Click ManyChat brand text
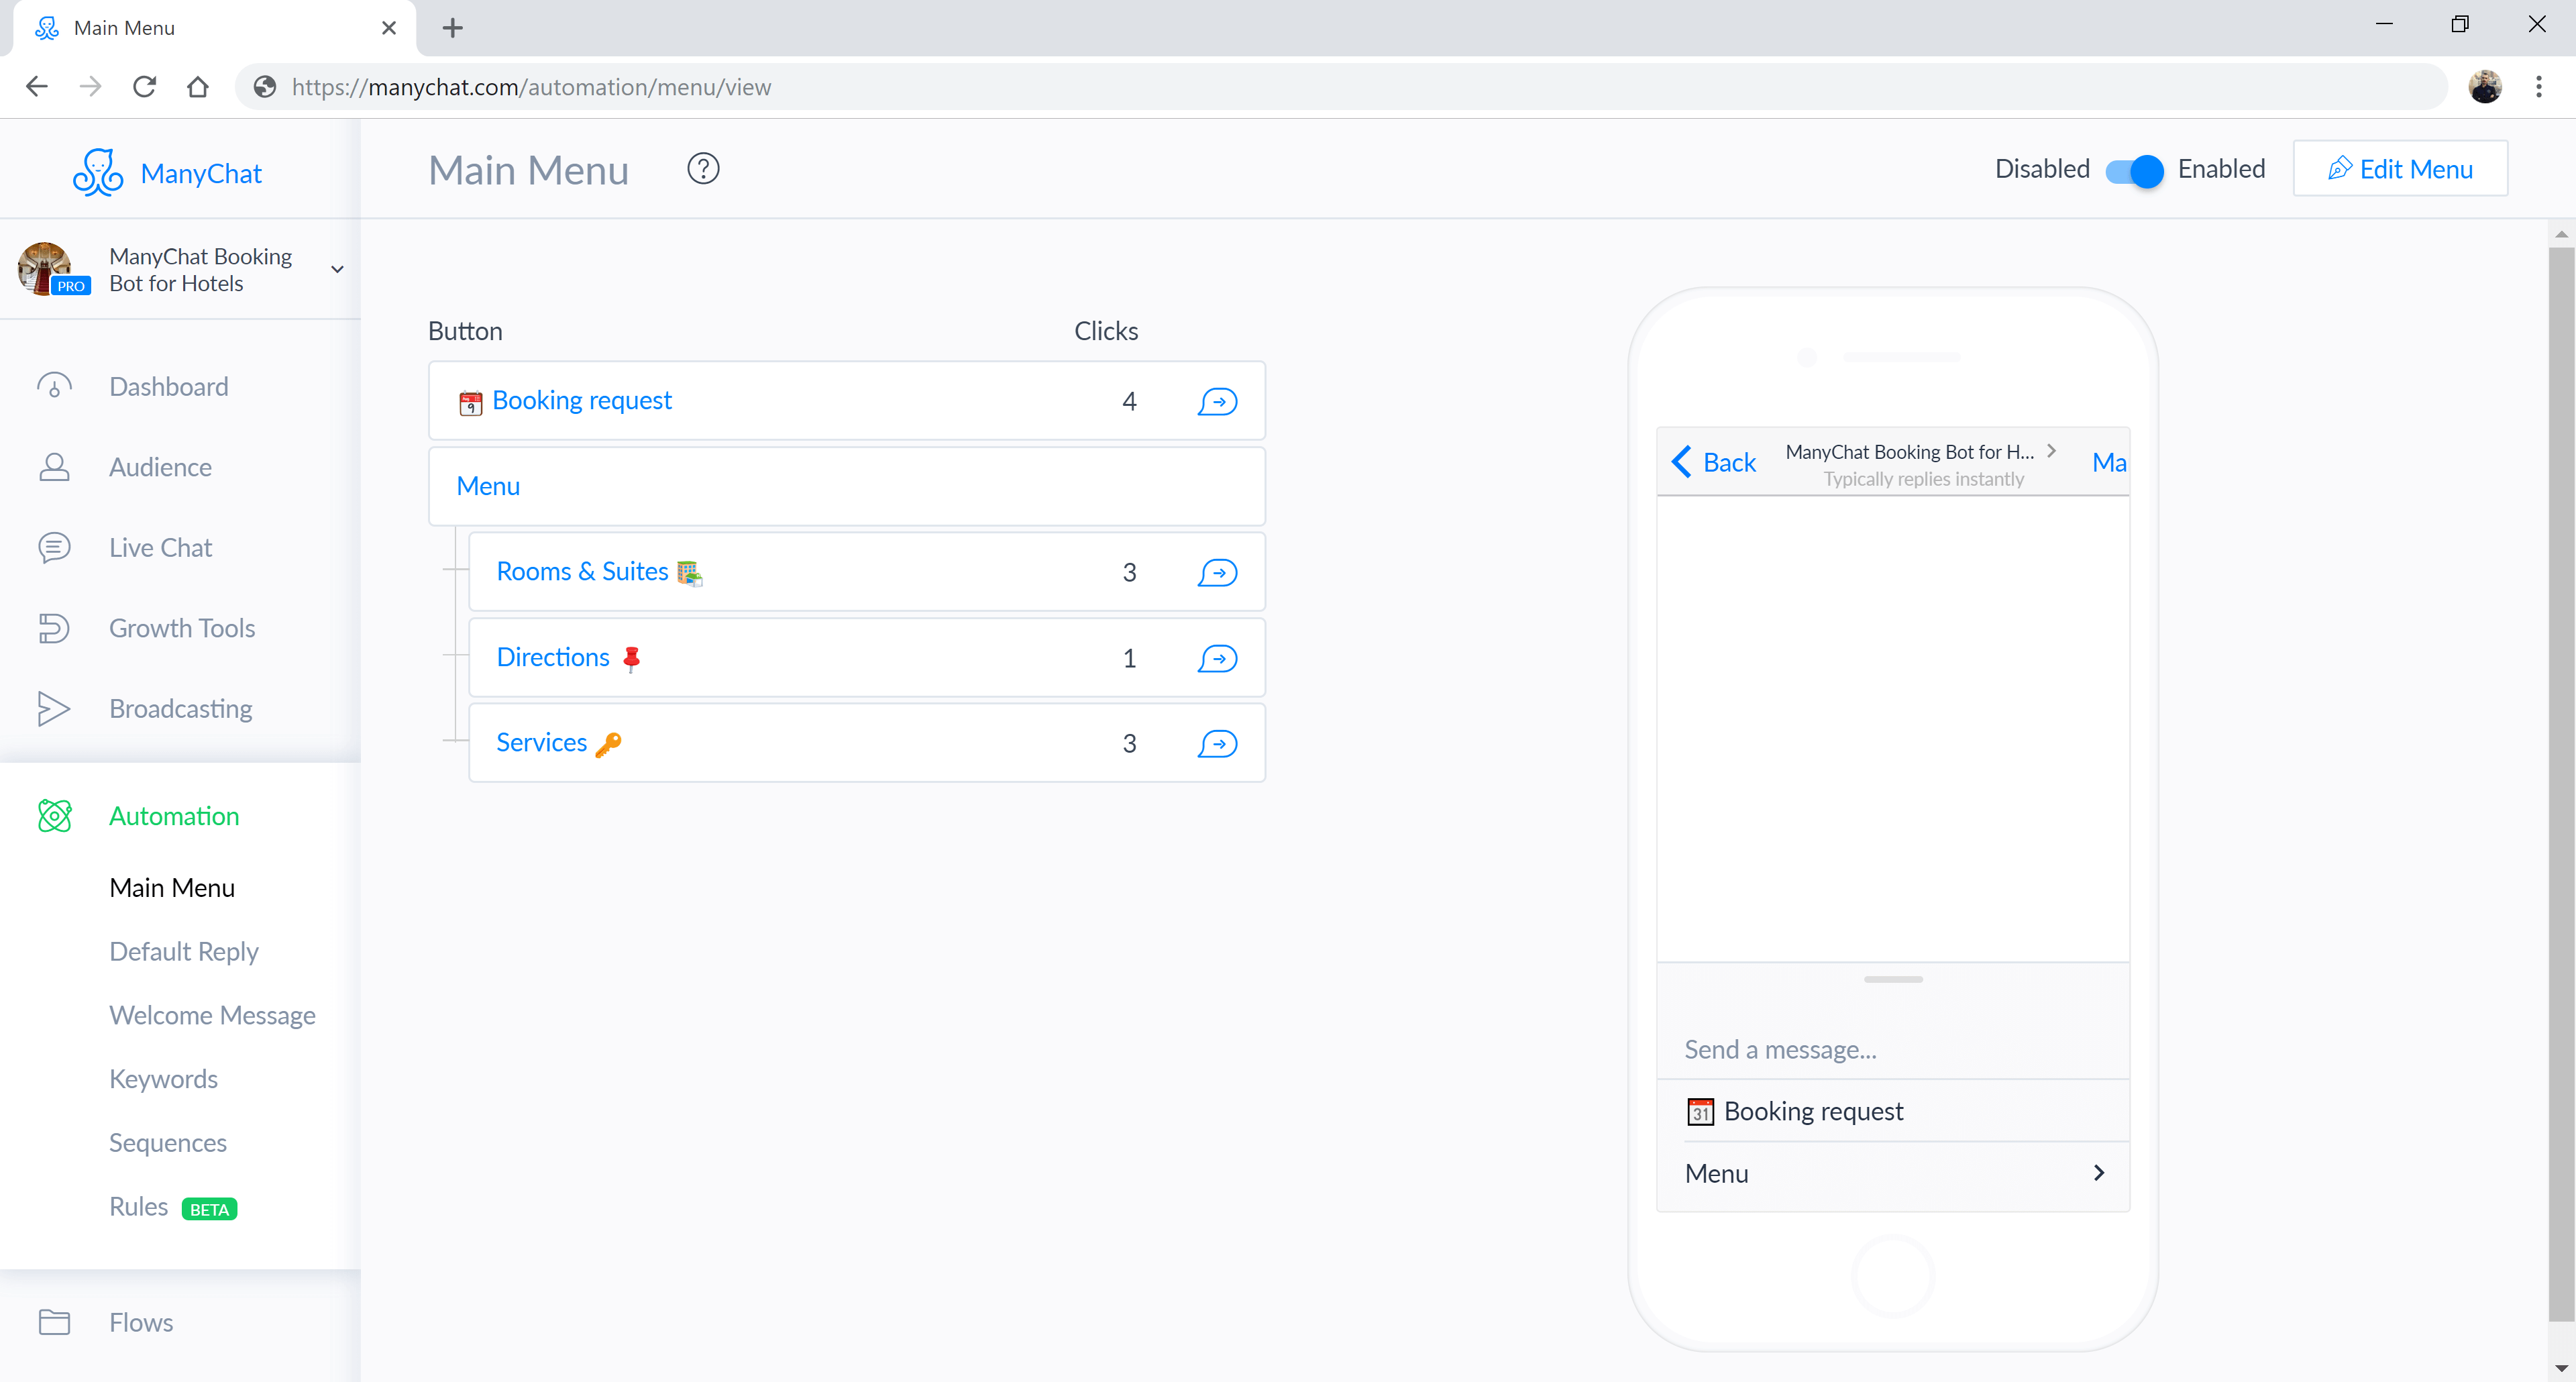Image resolution: width=2576 pixels, height=1382 pixels. click(x=201, y=174)
